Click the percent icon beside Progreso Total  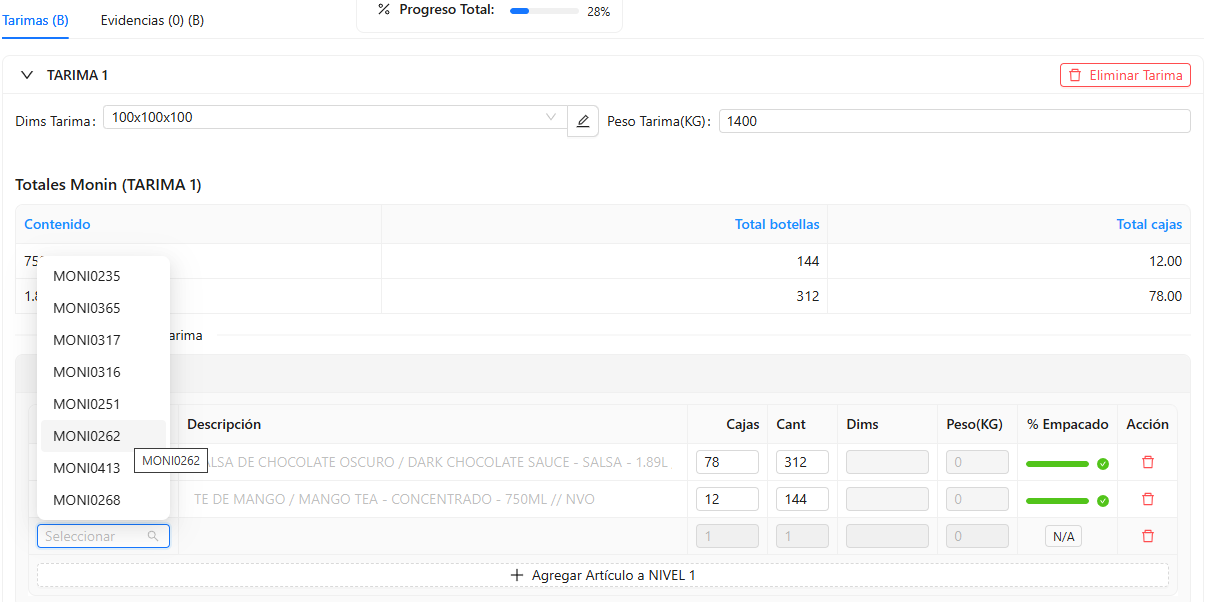(384, 9)
